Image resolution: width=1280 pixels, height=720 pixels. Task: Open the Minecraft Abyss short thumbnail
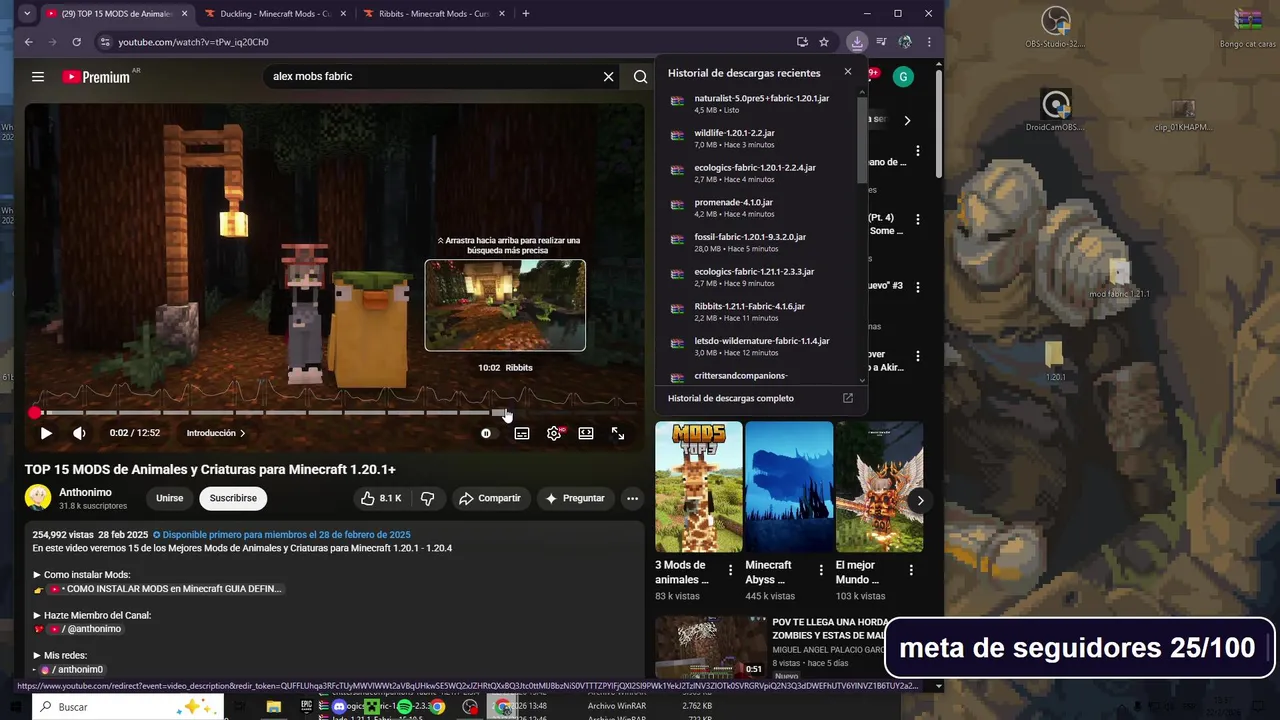(x=789, y=487)
